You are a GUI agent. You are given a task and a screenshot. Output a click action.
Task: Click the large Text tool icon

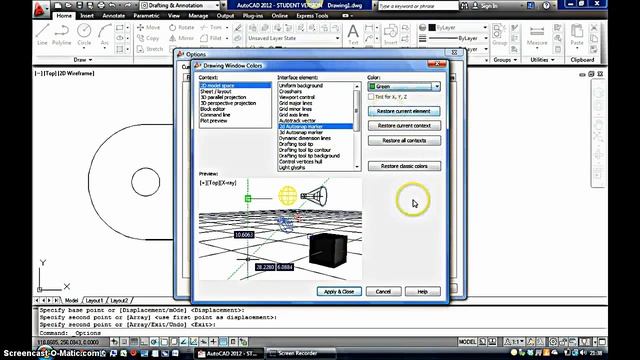pos(353,34)
